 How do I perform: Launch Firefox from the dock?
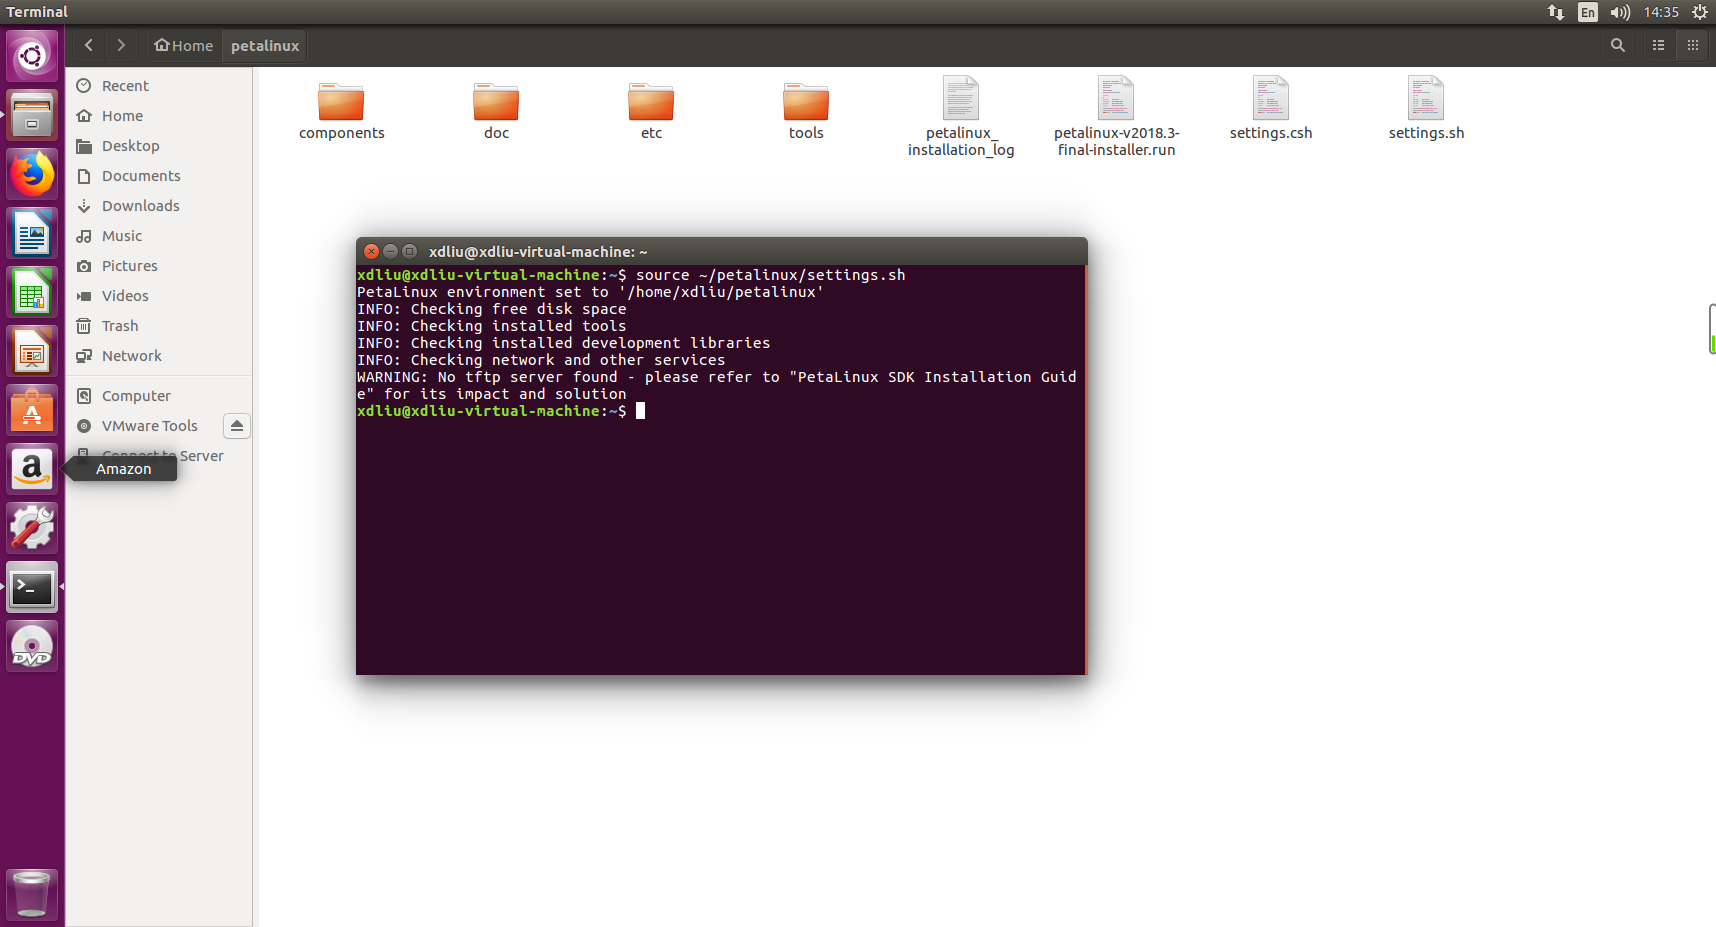pyautogui.click(x=31, y=173)
